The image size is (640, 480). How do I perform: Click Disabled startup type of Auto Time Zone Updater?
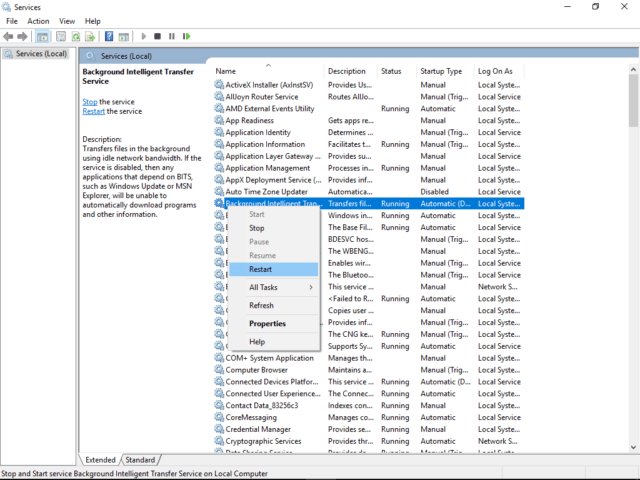(434, 191)
